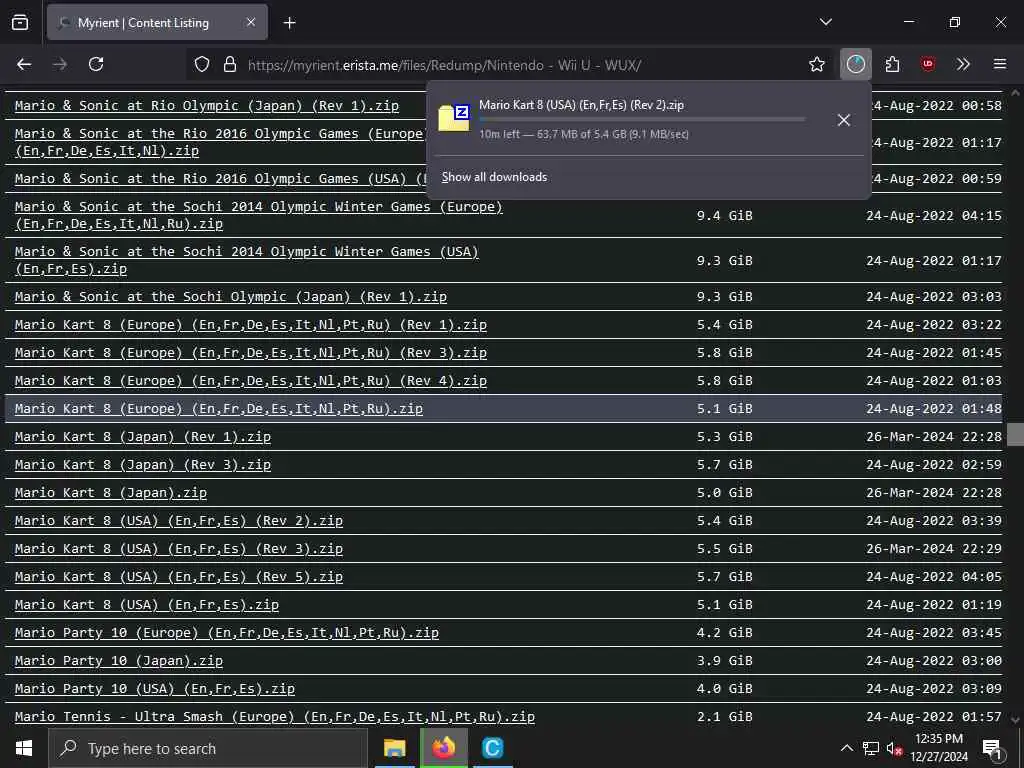The image size is (1024, 768).
Task: Open the extensions puzzle icon
Action: (x=892, y=64)
